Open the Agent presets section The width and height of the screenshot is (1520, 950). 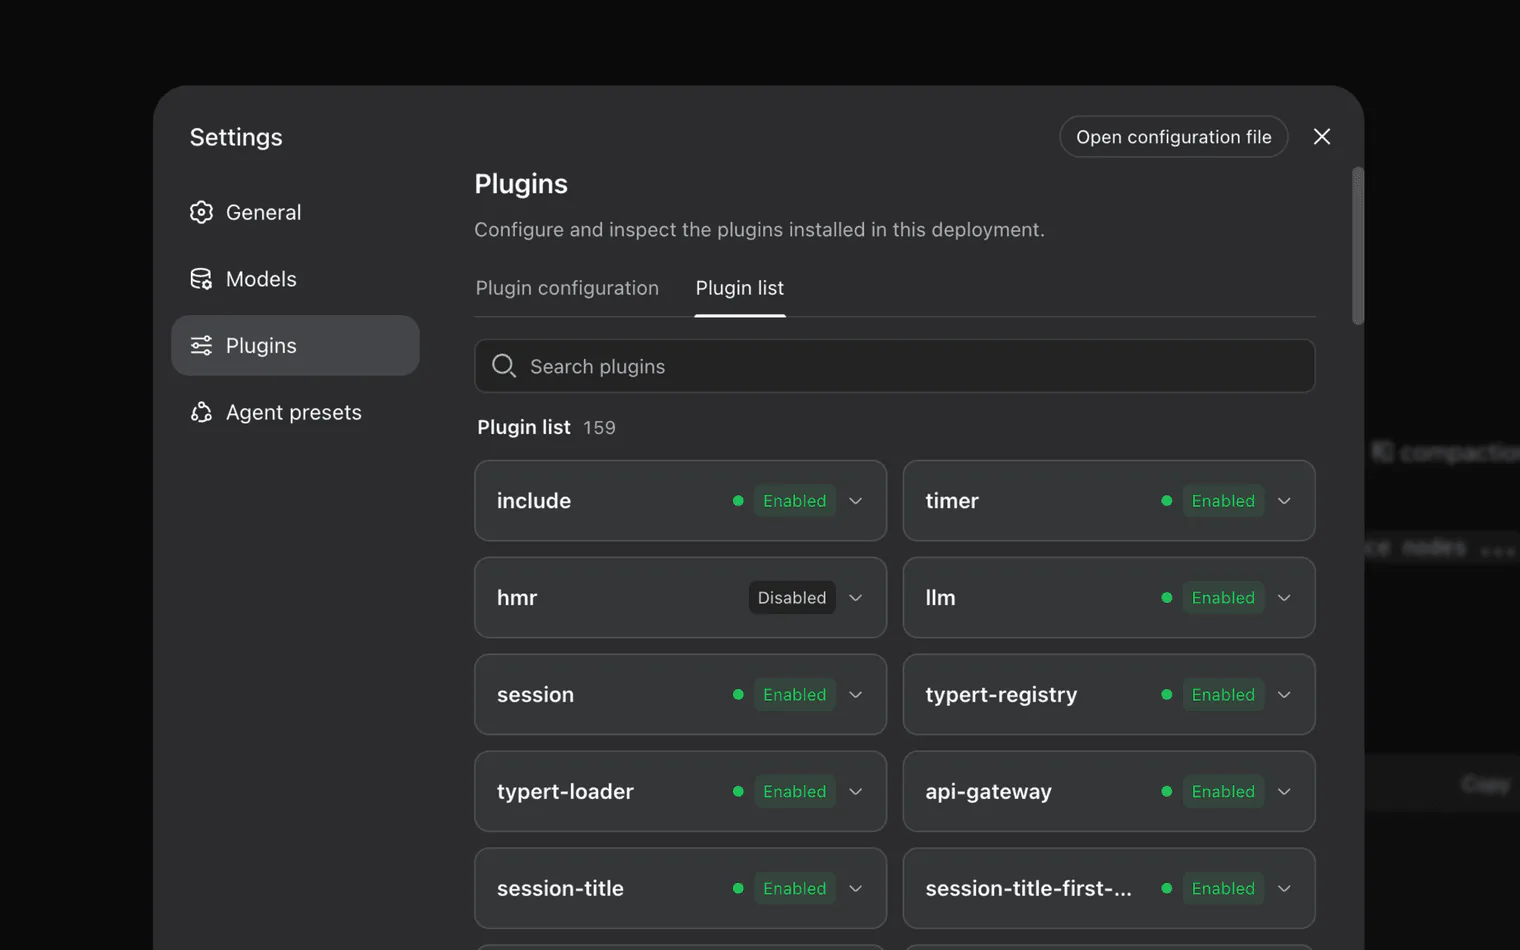point(295,412)
